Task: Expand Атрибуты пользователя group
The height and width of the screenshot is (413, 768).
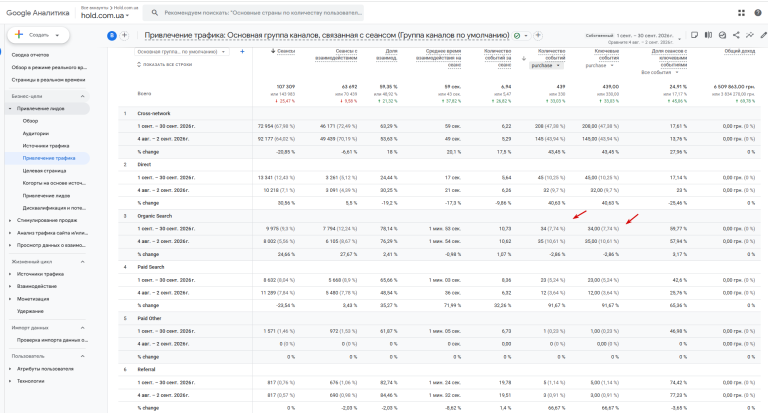Action: point(10,369)
